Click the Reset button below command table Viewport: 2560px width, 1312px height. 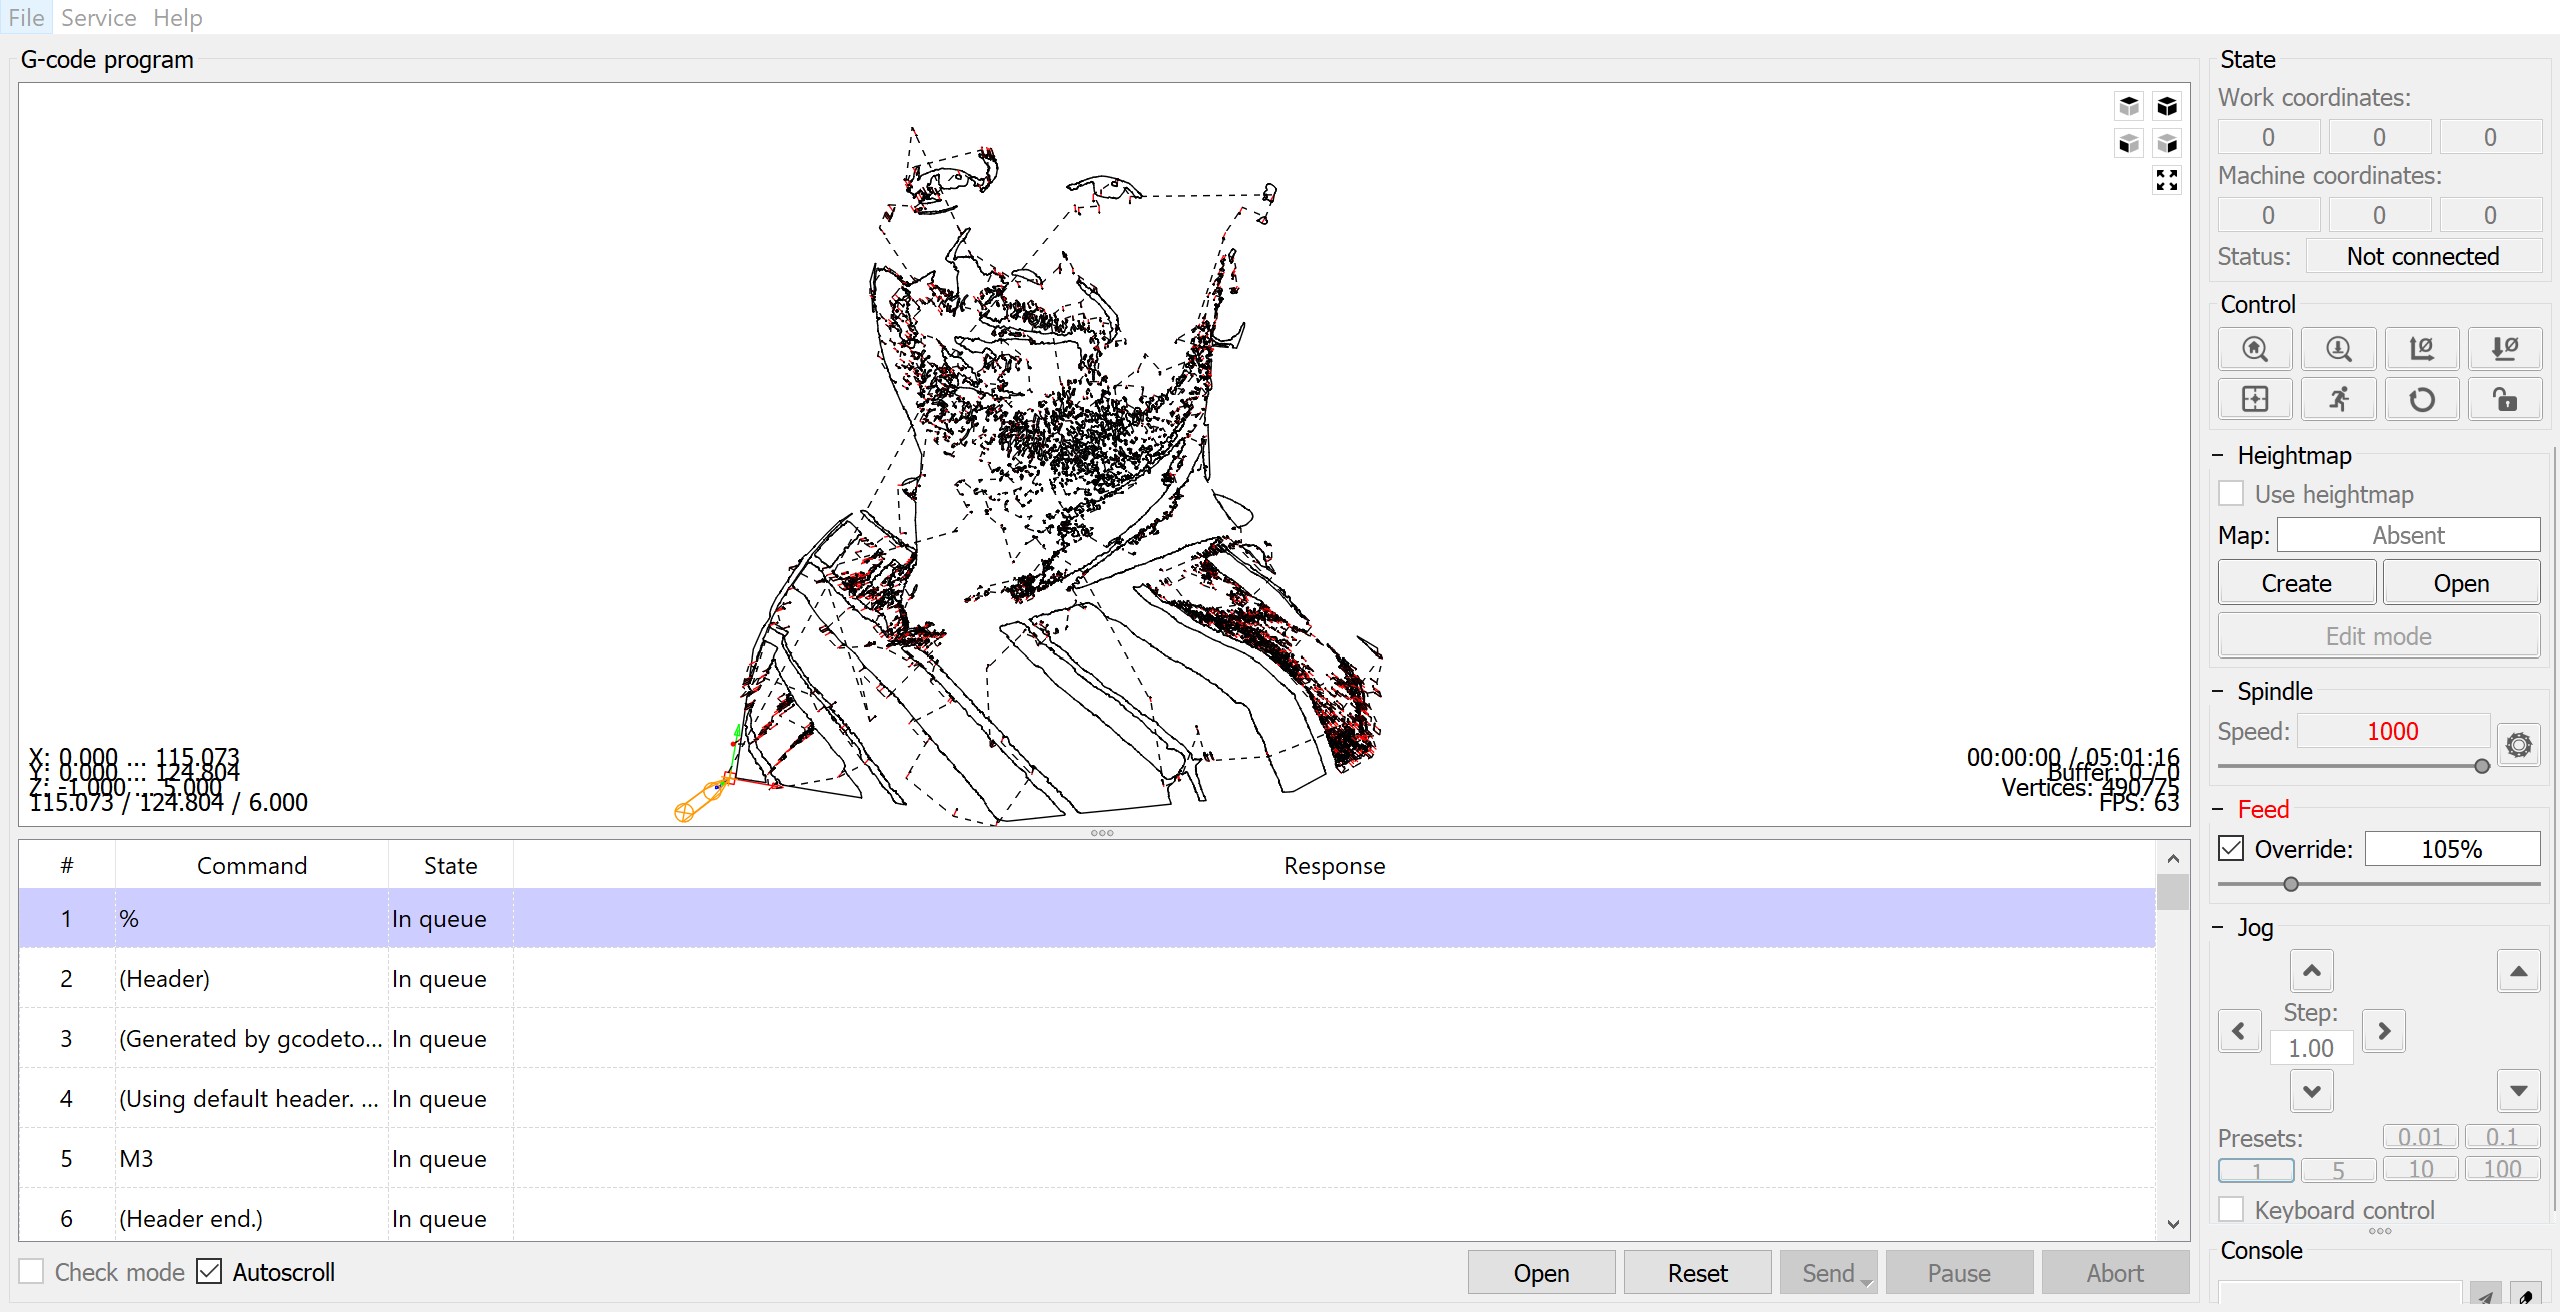click(x=1697, y=1273)
